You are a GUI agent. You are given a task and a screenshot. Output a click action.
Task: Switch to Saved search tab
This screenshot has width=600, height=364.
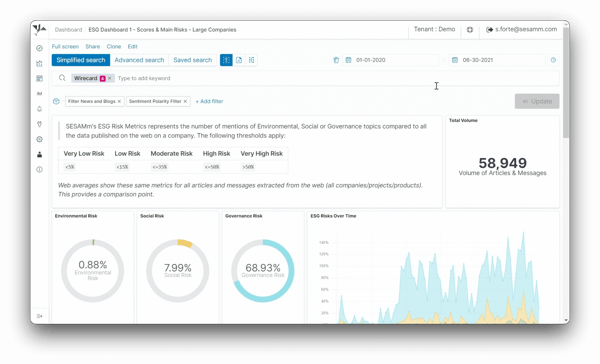tap(192, 60)
